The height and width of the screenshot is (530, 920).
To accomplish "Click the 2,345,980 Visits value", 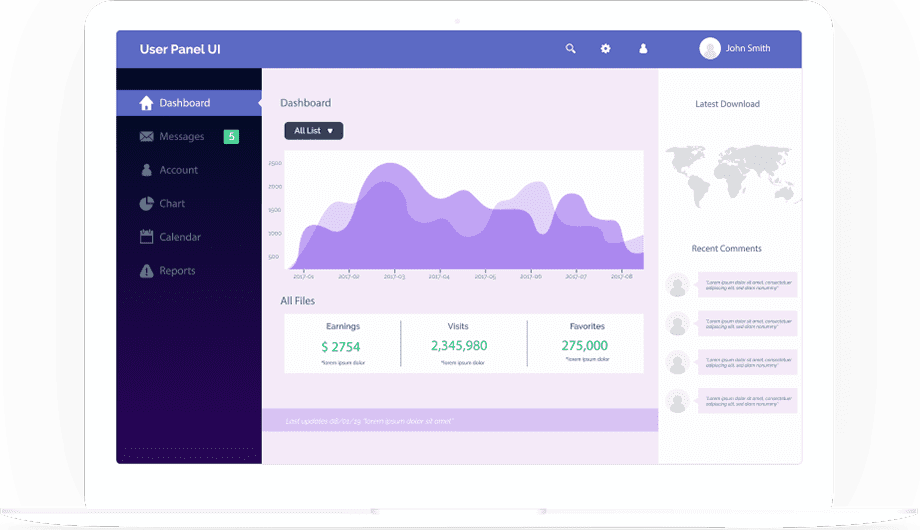I will tap(459, 345).
